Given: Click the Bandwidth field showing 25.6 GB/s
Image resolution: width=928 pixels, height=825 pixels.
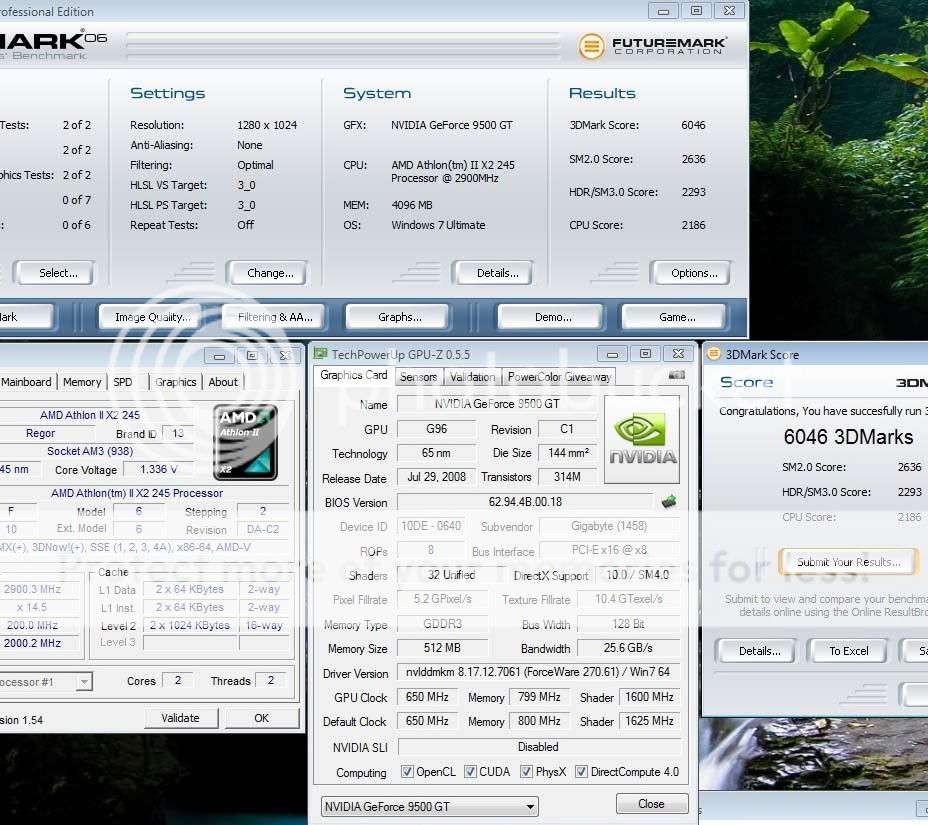Looking at the screenshot, I should click(x=629, y=647).
